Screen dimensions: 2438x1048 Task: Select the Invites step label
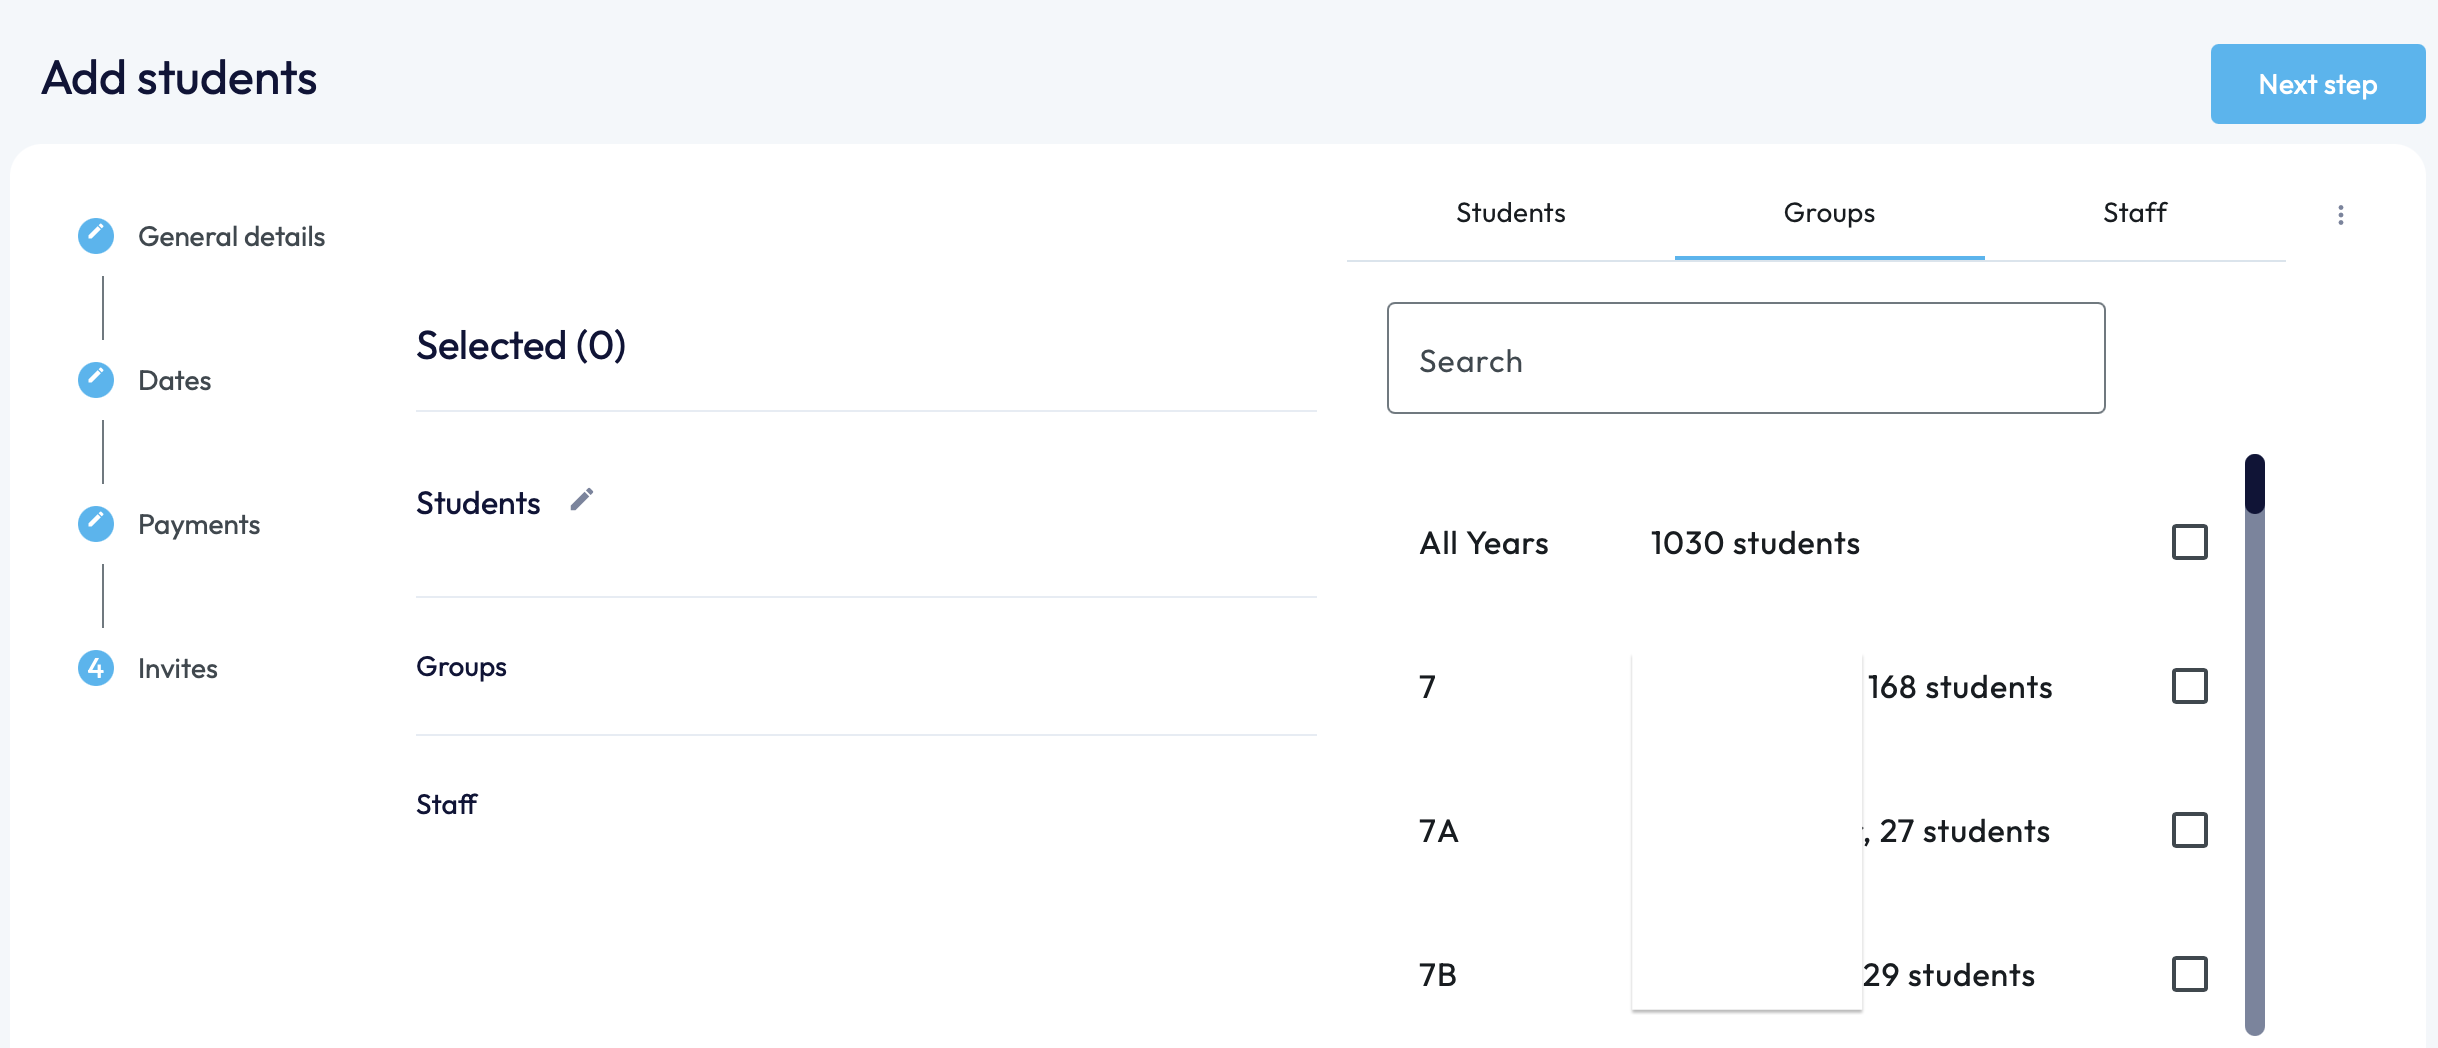coord(178,669)
